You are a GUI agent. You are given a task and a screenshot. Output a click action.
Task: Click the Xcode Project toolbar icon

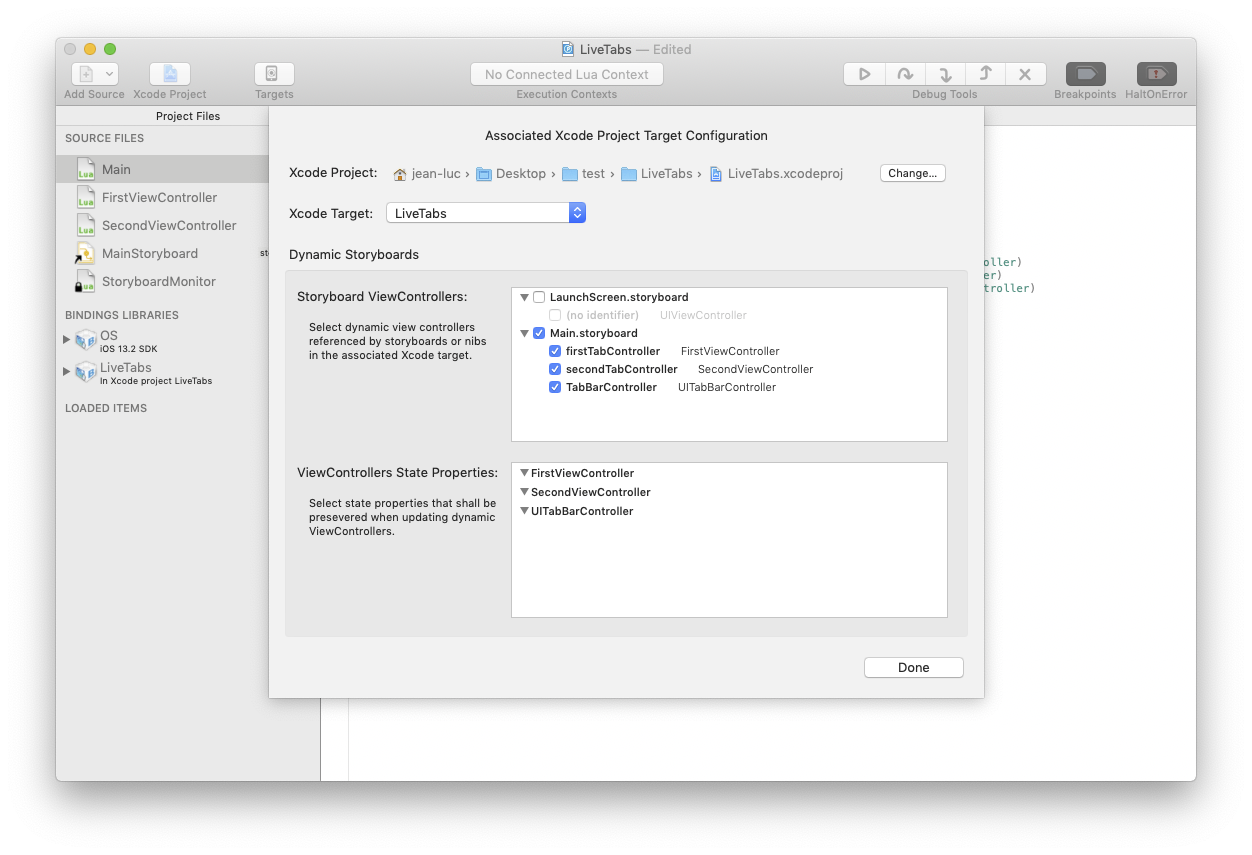[x=170, y=74]
